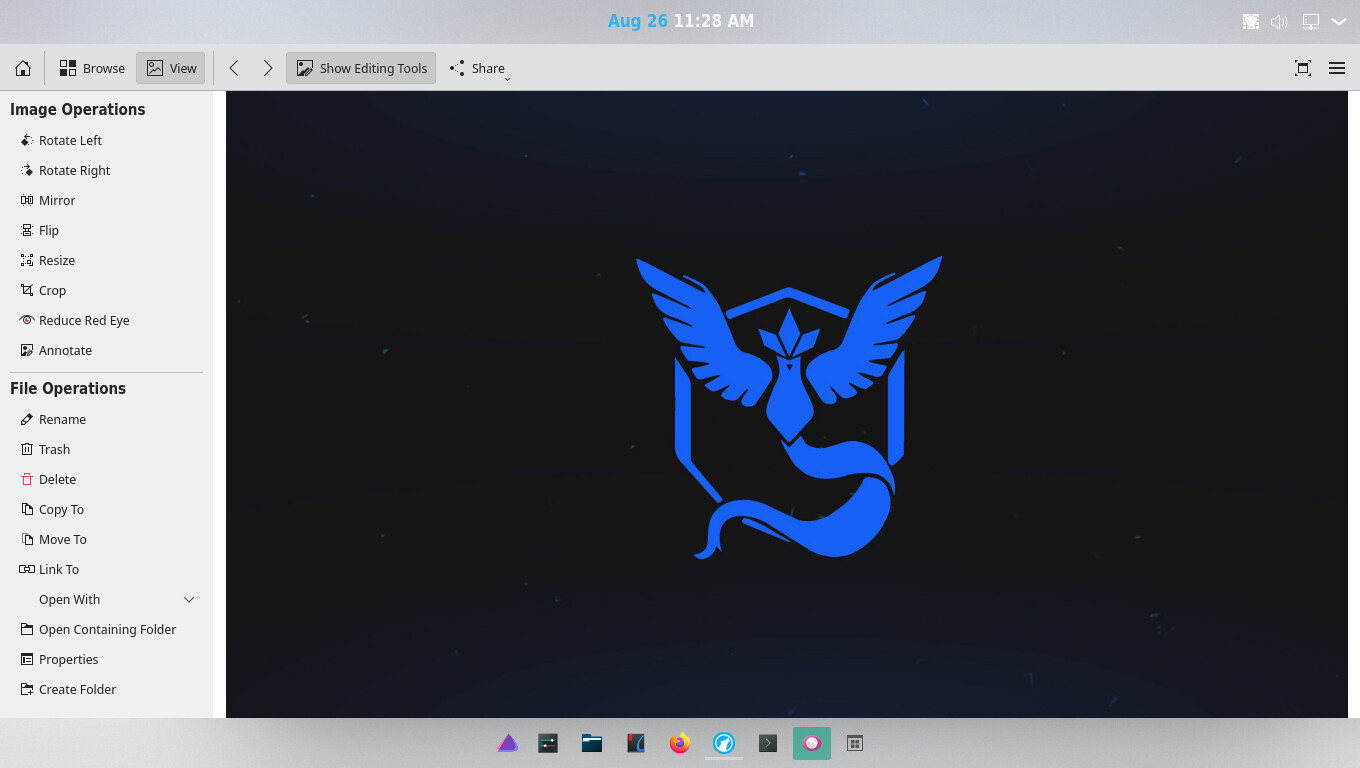Toggle the View mode button
Screen dimensions: 1360x768
(171, 68)
